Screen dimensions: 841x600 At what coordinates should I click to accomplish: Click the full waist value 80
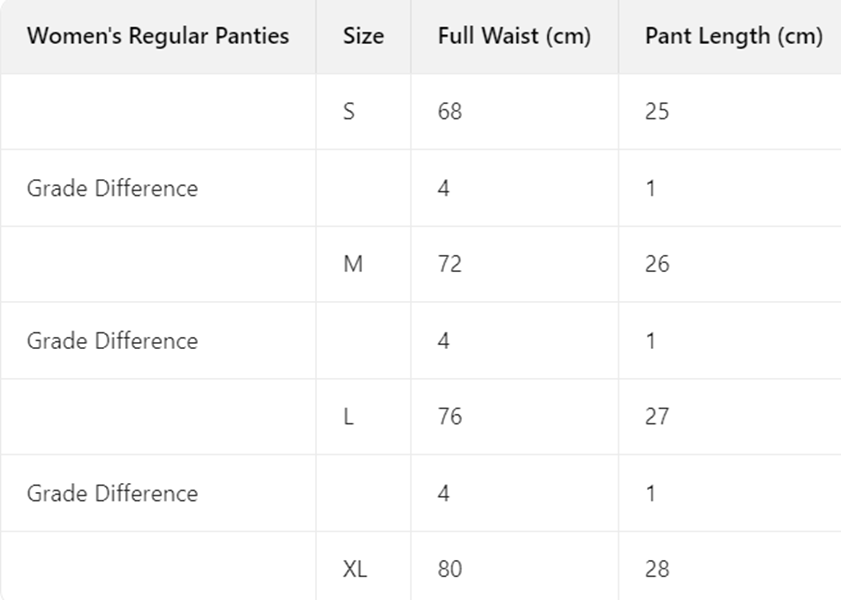450,570
